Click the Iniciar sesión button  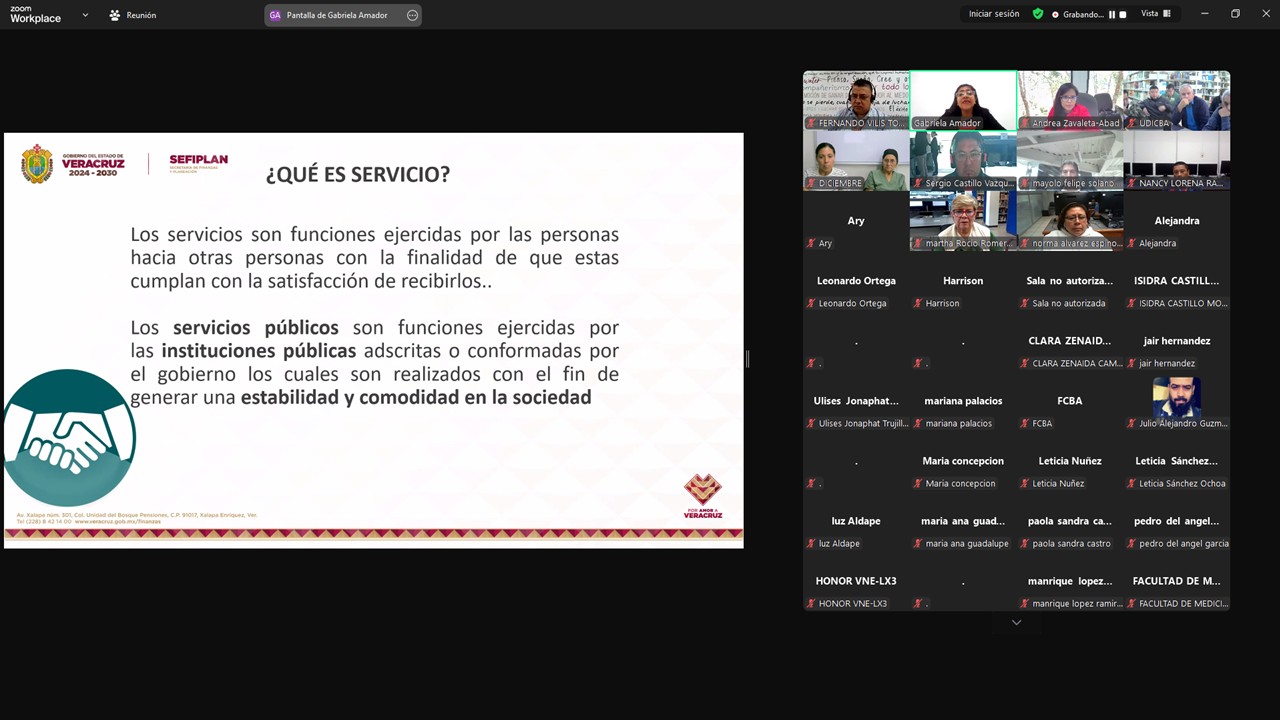pyautogui.click(x=994, y=14)
